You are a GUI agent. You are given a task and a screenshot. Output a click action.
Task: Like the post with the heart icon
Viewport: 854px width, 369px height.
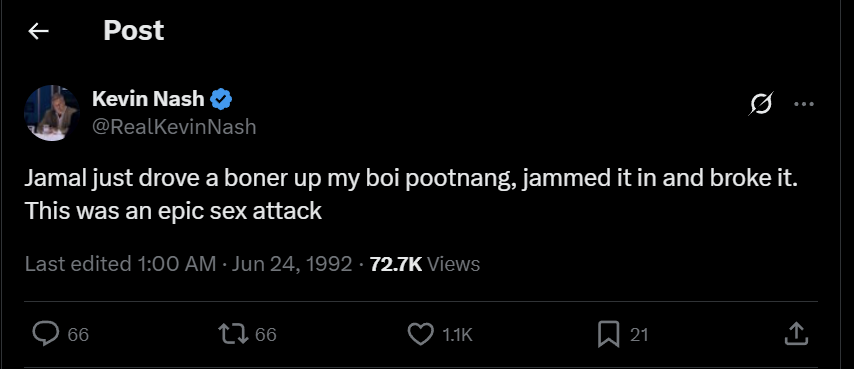420,334
